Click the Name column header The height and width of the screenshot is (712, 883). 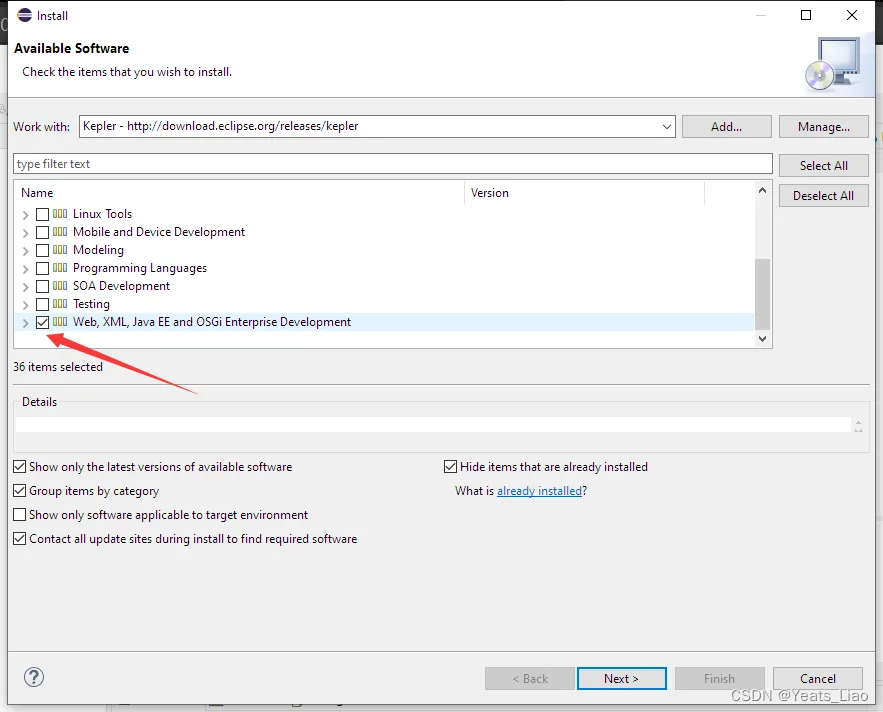(37, 193)
